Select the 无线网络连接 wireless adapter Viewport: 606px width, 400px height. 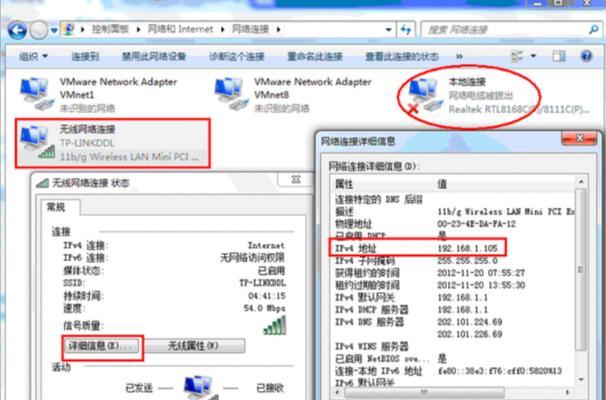click(x=113, y=143)
